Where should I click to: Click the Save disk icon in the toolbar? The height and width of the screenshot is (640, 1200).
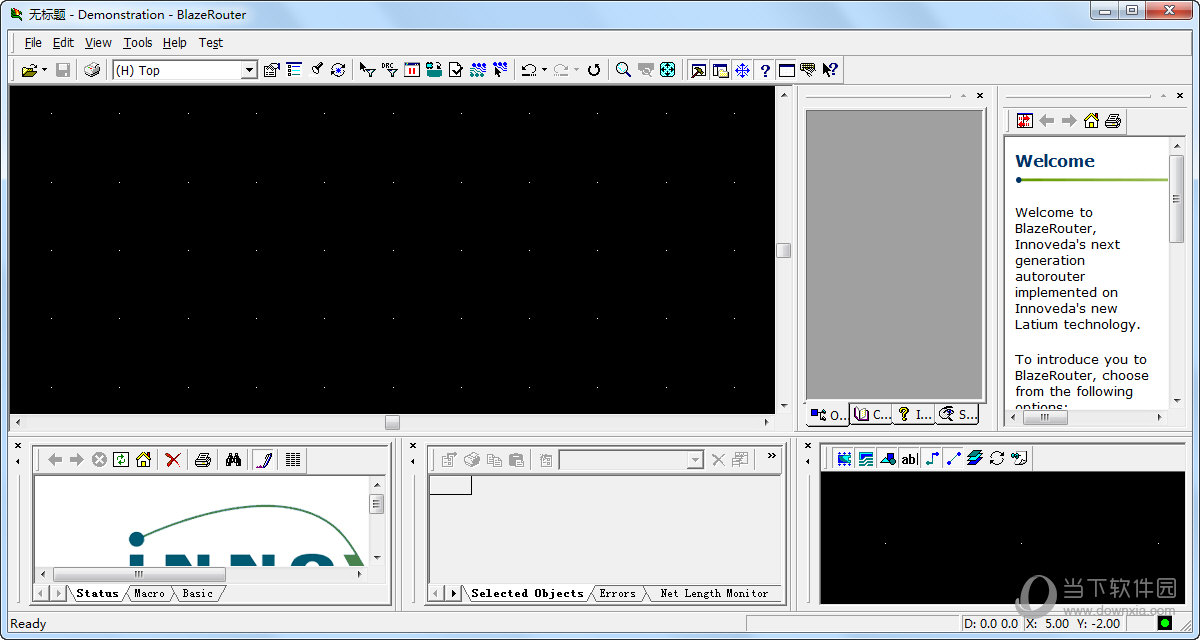pos(63,70)
